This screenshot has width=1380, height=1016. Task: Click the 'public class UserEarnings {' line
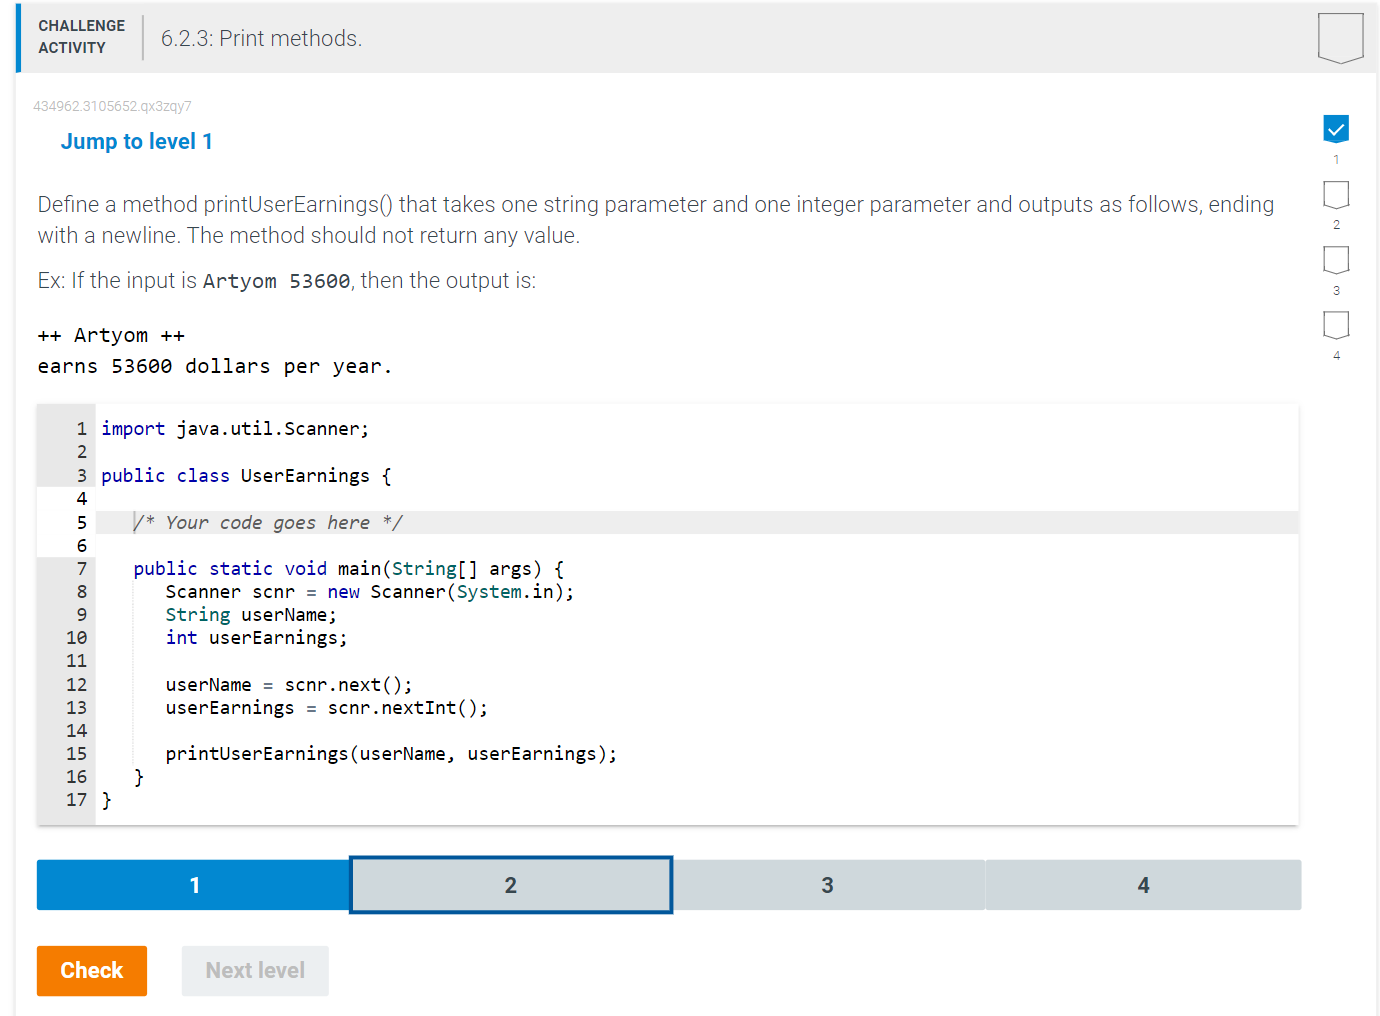(x=246, y=476)
